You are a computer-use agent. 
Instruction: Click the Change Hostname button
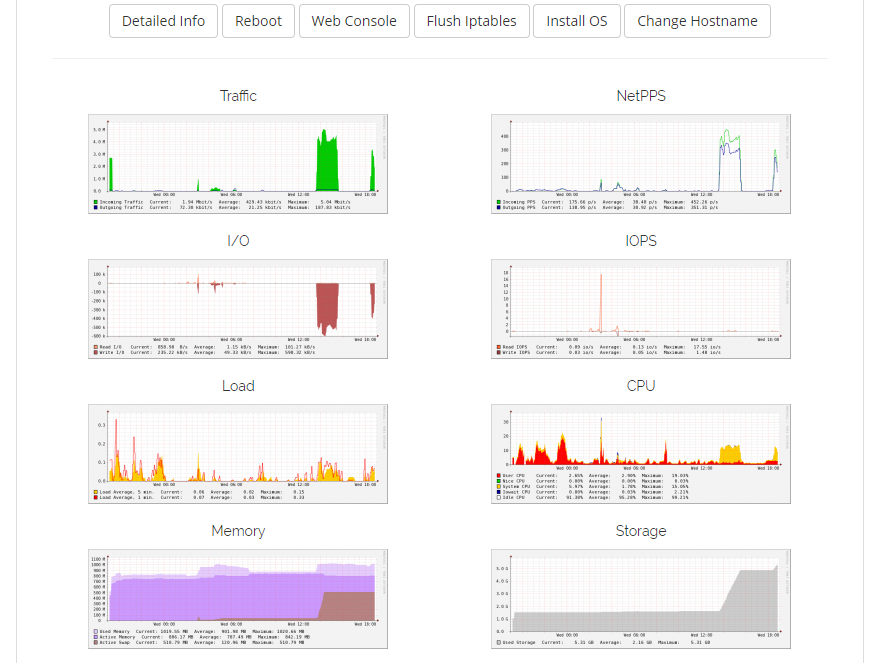coord(697,21)
